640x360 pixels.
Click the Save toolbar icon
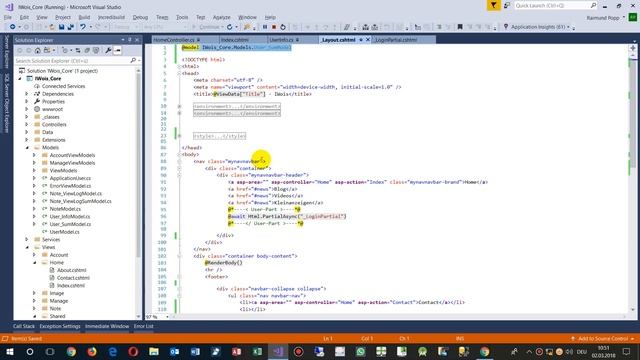(x=61, y=27)
